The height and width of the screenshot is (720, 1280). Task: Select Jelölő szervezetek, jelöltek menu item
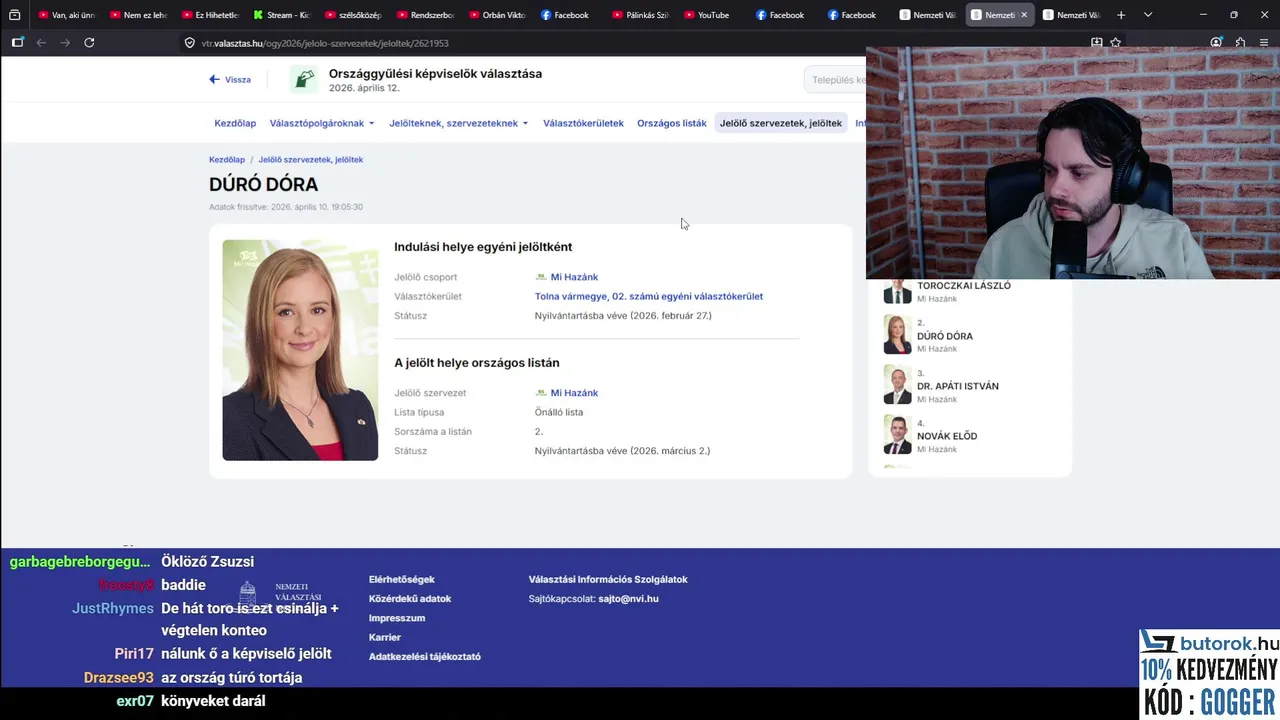[x=781, y=123]
